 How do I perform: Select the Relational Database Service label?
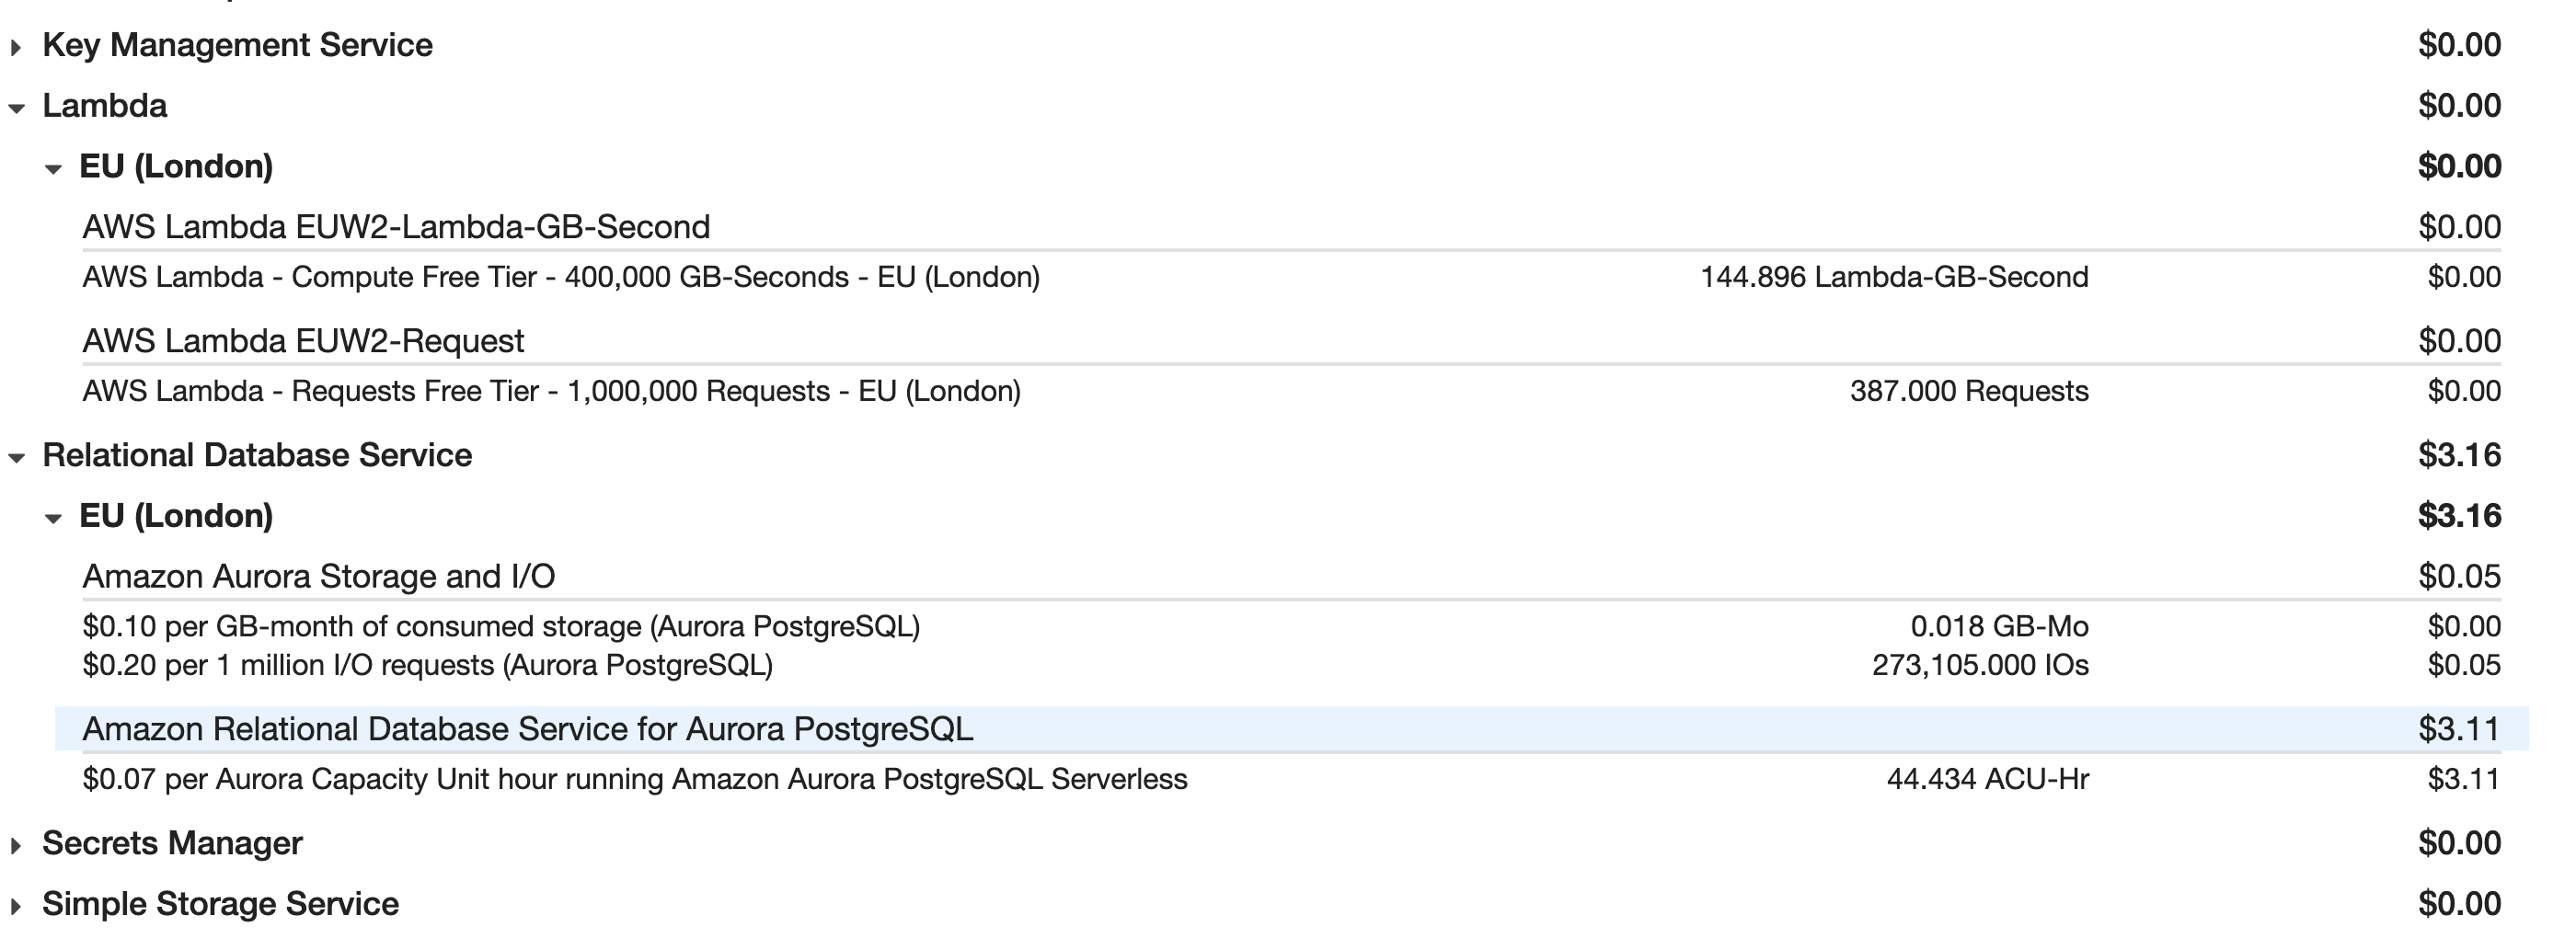(x=257, y=455)
